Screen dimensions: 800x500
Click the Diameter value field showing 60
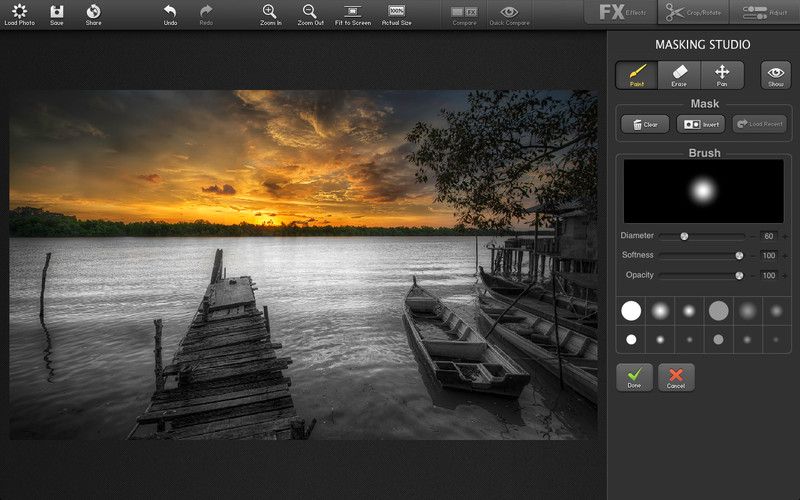click(769, 236)
